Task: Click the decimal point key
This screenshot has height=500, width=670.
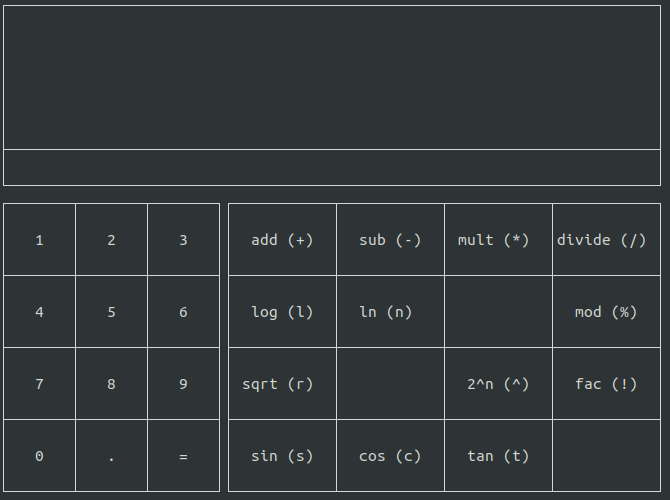Action: coord(112,456)
